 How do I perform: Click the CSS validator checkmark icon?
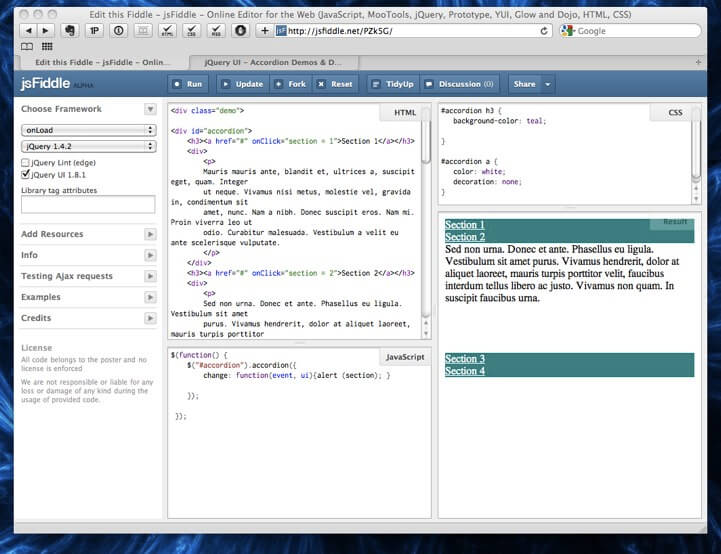tap(192, 31)
